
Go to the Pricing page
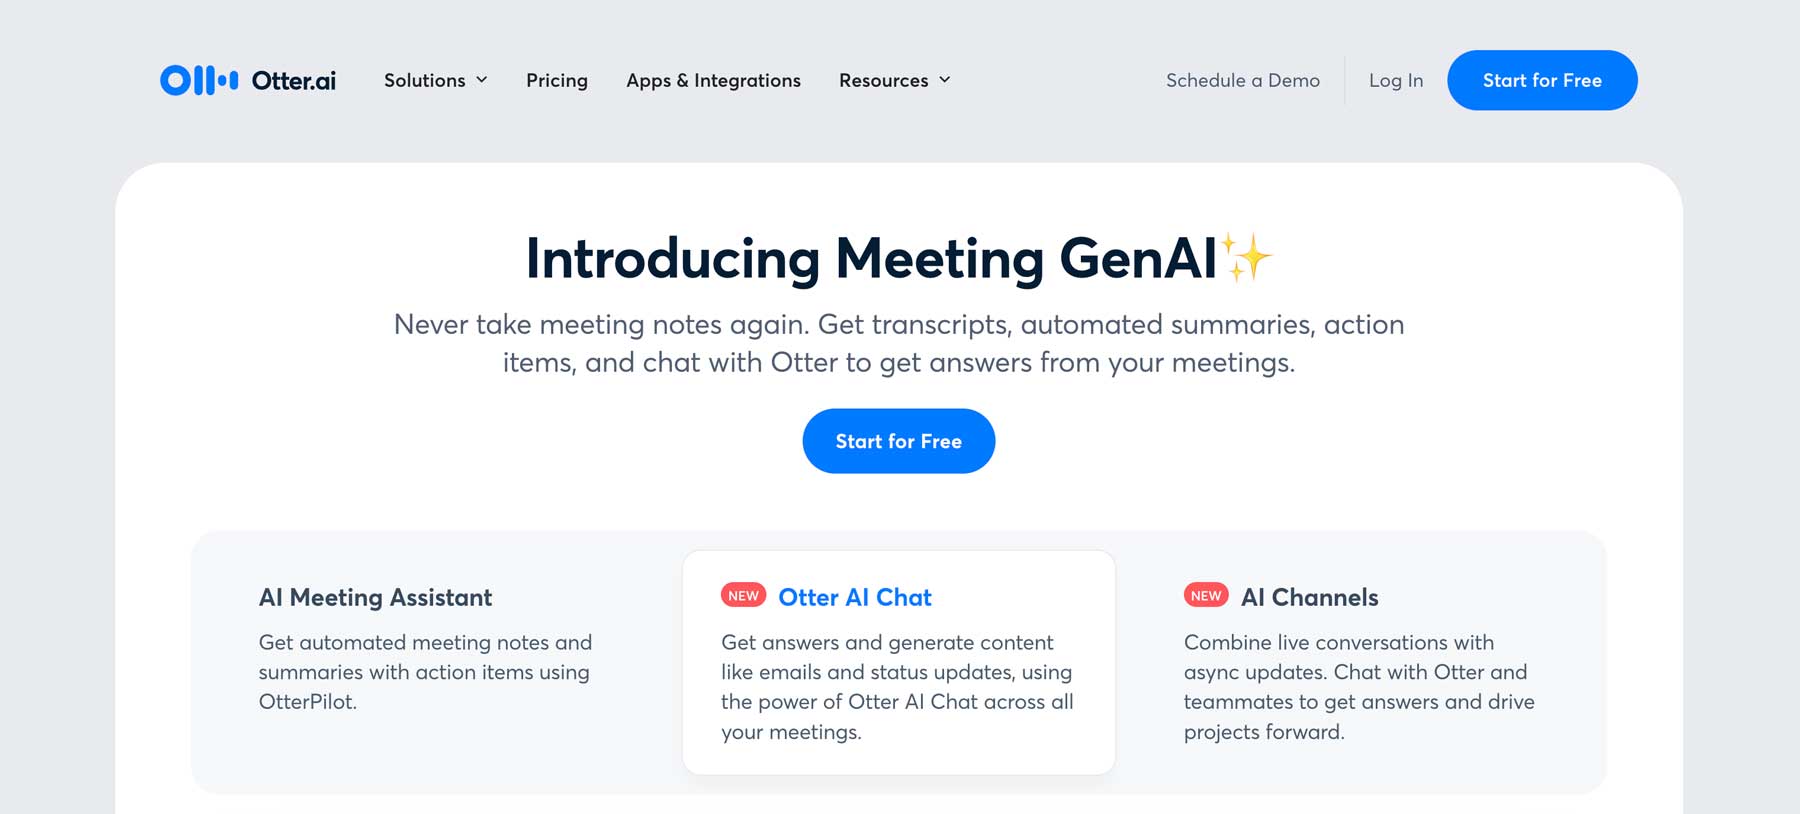557,80
